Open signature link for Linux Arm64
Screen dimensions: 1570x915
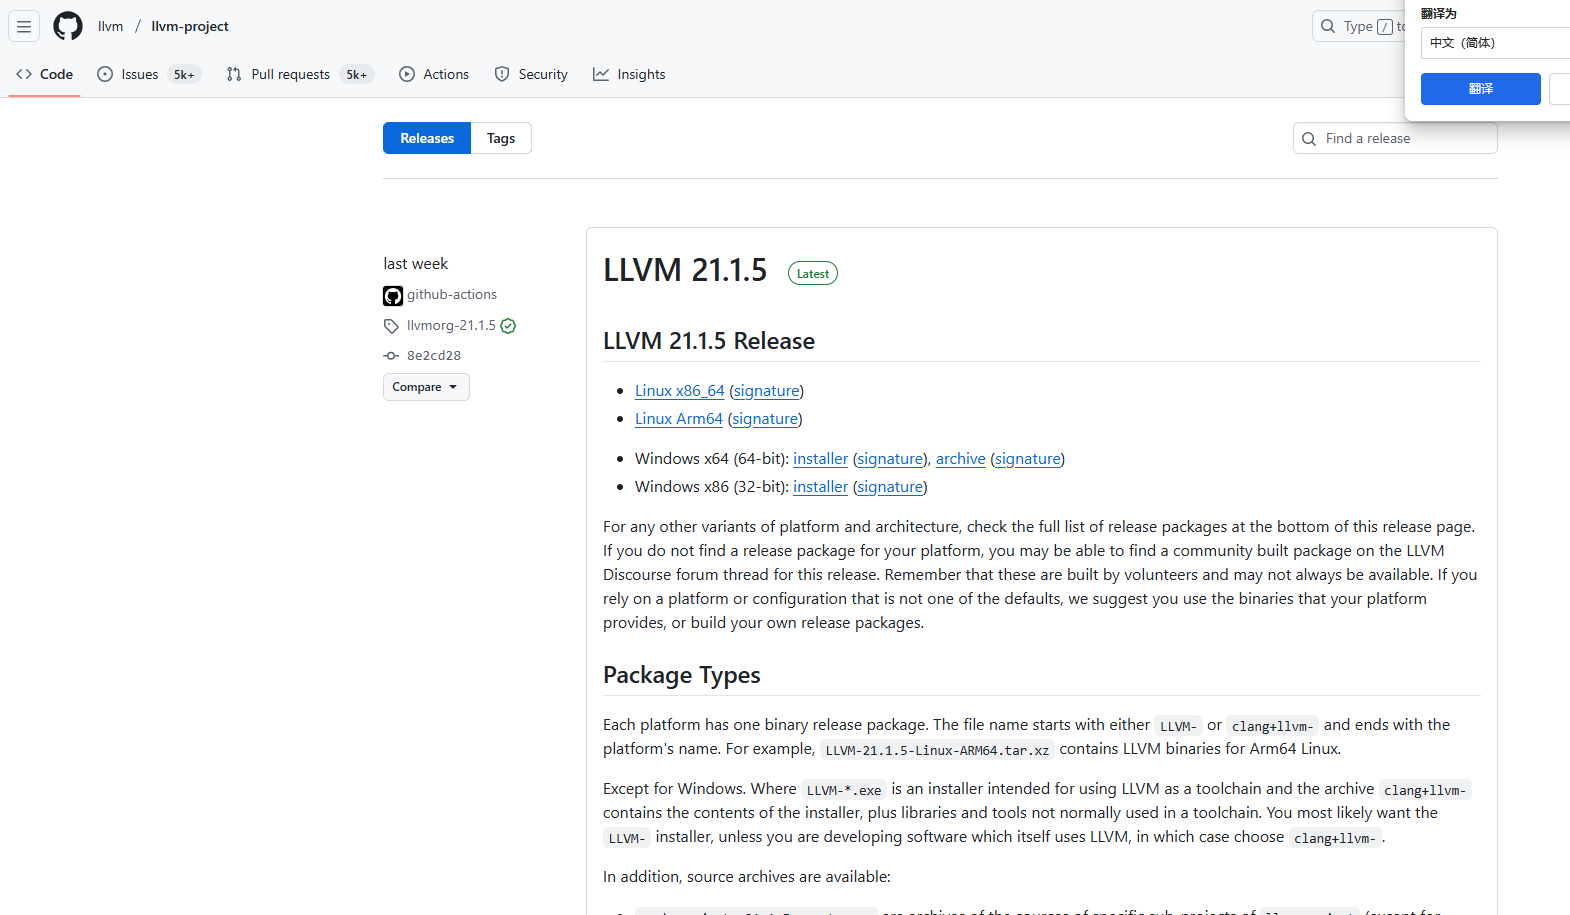[765, 419]
